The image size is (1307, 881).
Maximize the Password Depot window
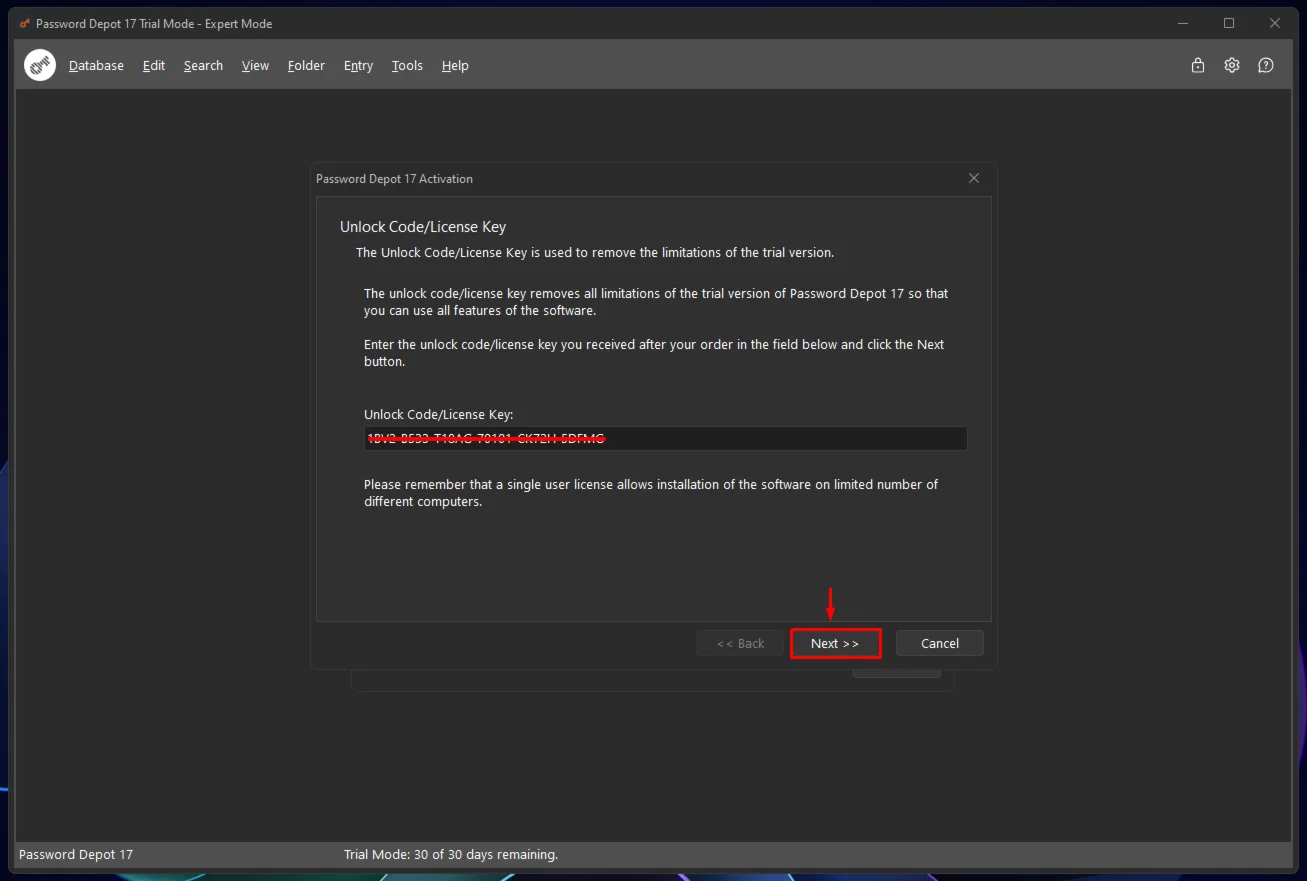pos(1229,23)
